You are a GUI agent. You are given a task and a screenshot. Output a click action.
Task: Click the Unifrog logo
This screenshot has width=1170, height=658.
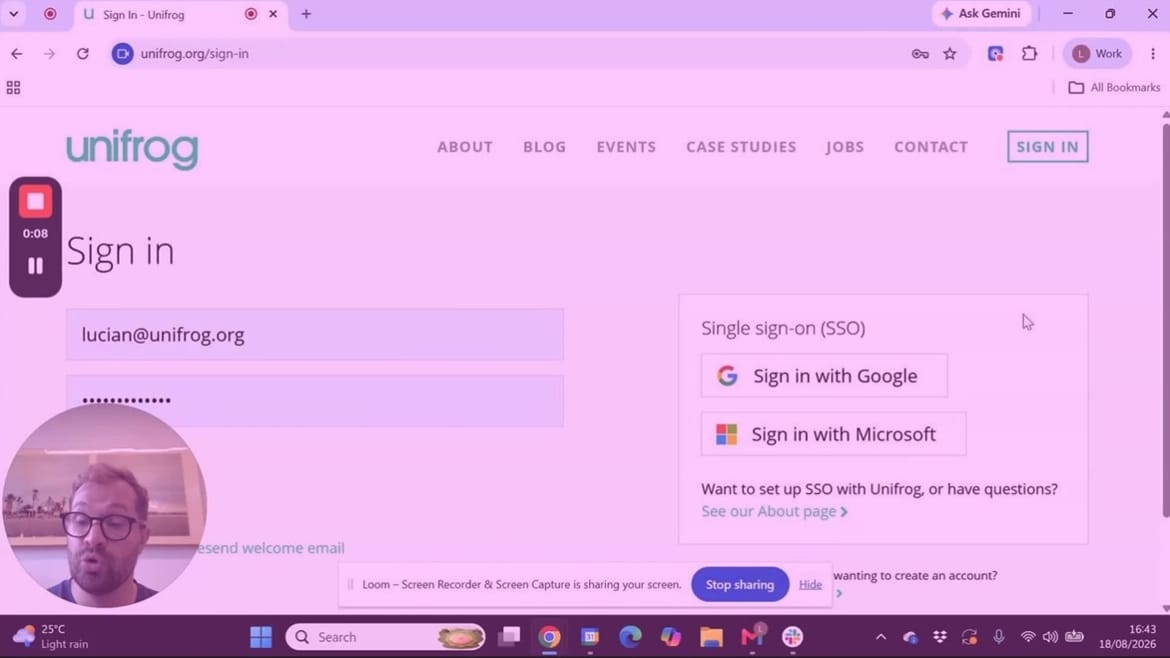point(132,148)
